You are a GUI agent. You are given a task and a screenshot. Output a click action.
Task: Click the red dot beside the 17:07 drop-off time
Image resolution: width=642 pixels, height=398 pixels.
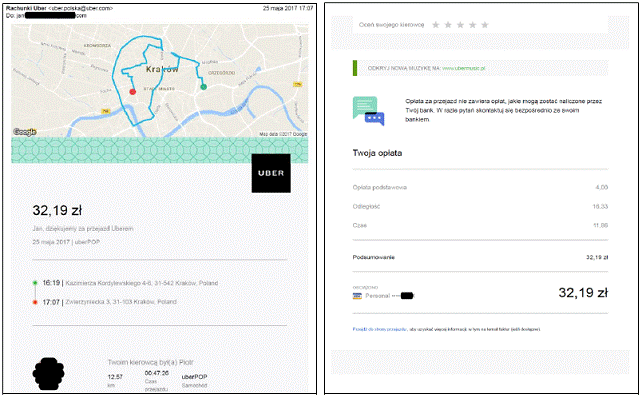tap(35, 302)
